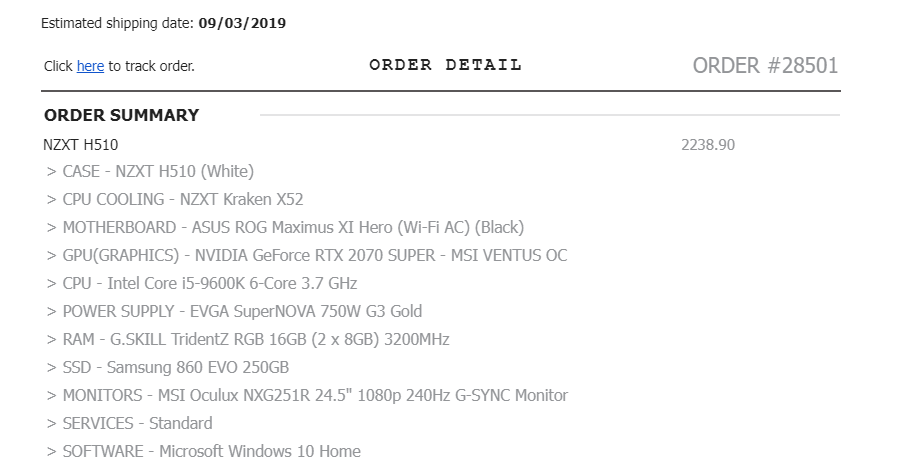
Task: Select the GPU RTX 2070 SUPER line
Action: pos(307,255)
